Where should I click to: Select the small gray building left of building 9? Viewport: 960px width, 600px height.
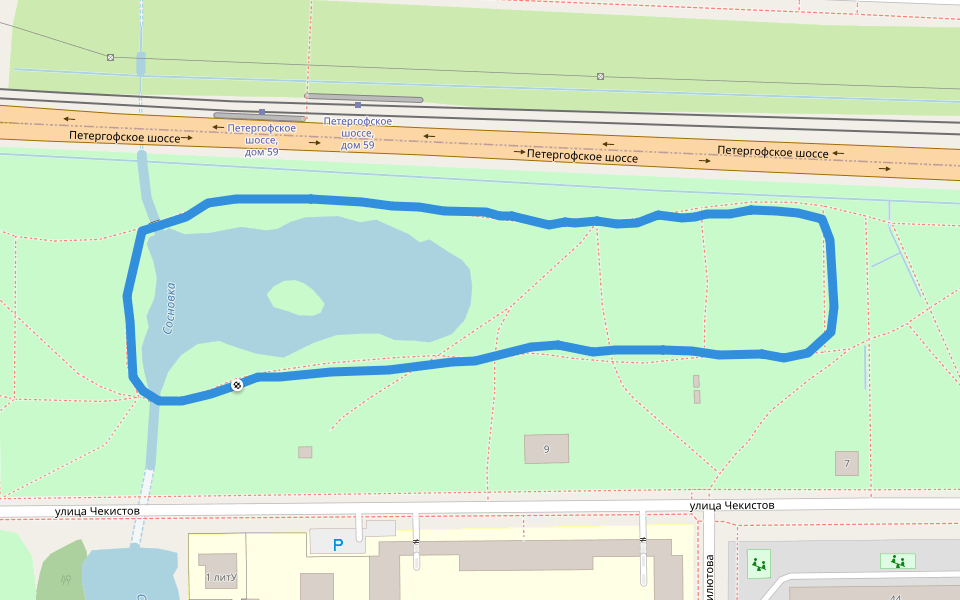[x=305, y=452]
